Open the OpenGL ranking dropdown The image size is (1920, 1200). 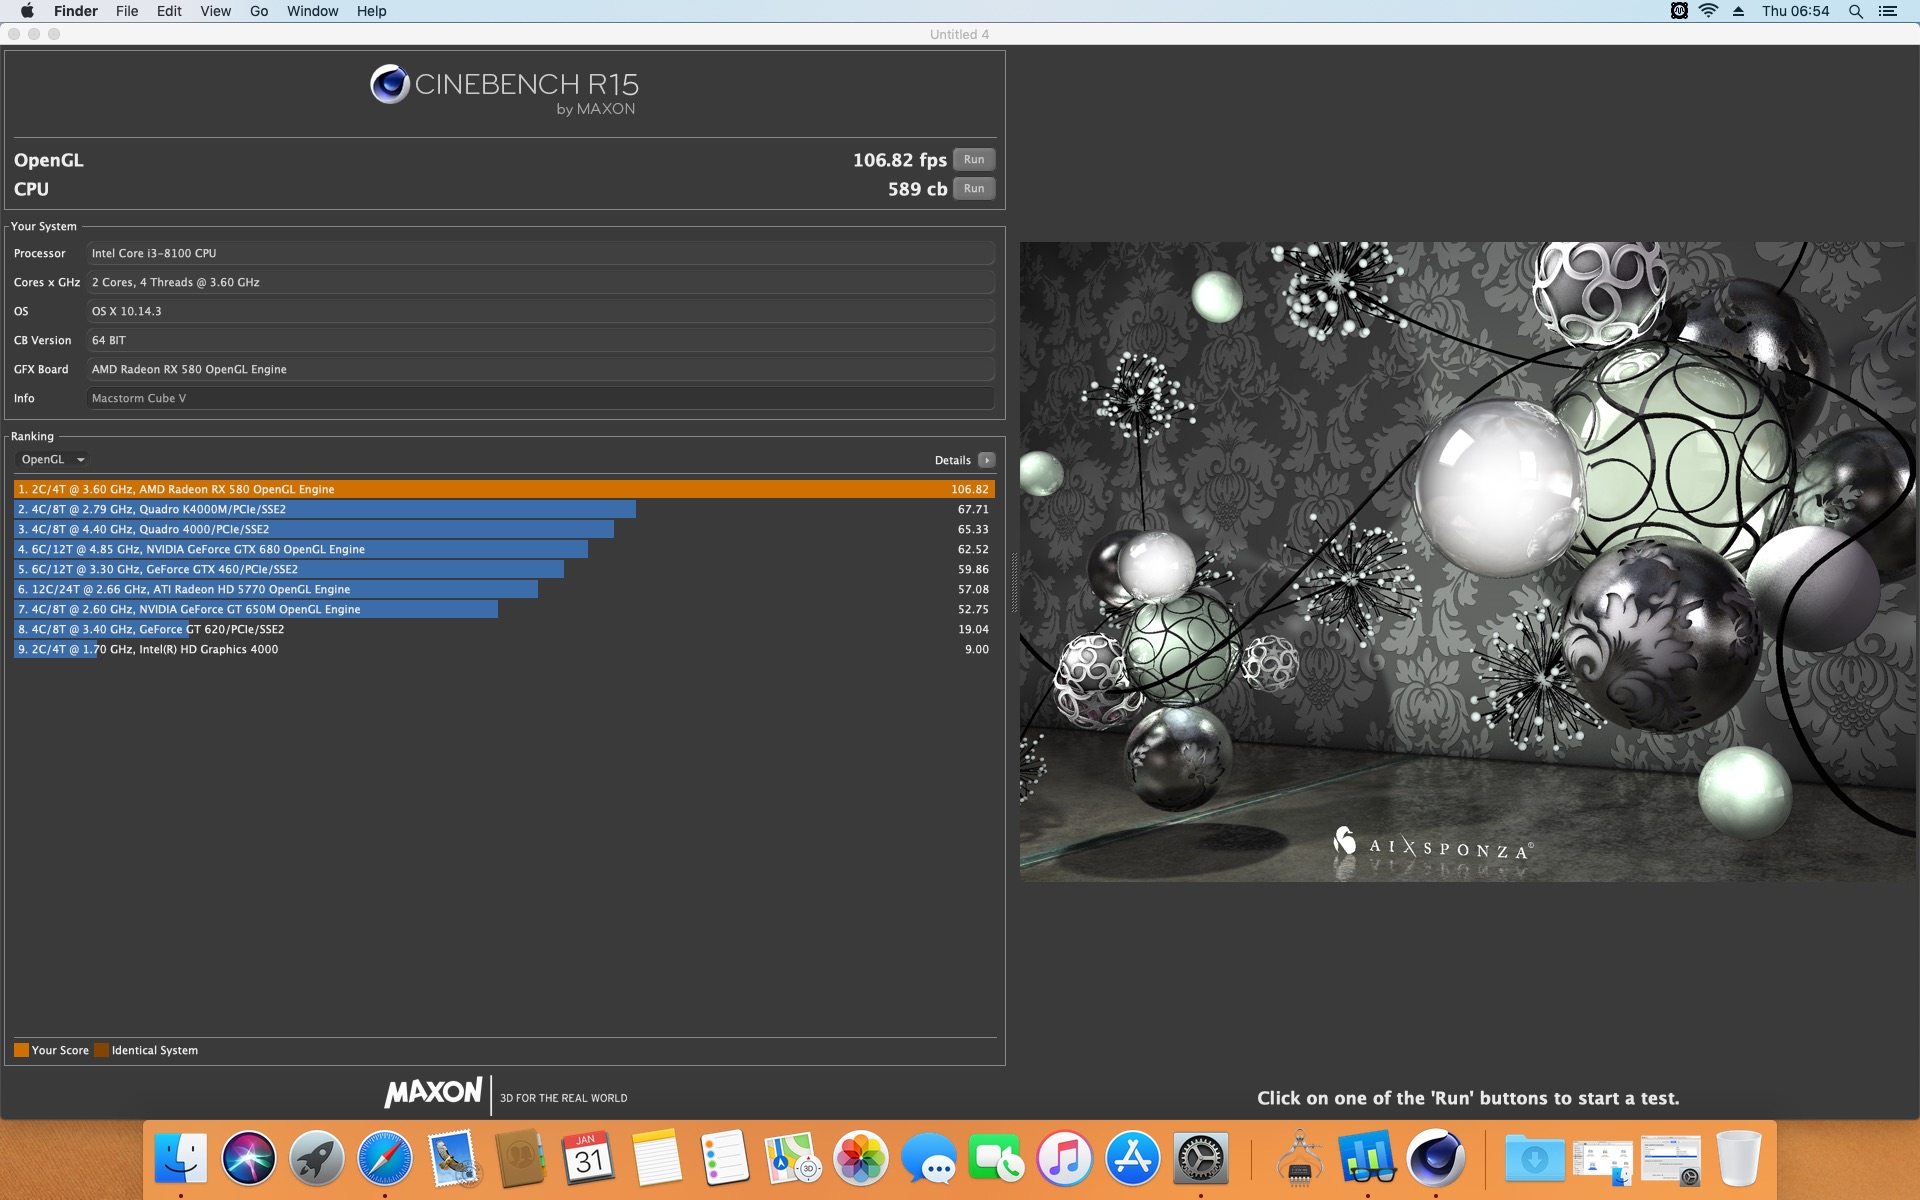tap(53, 460)
